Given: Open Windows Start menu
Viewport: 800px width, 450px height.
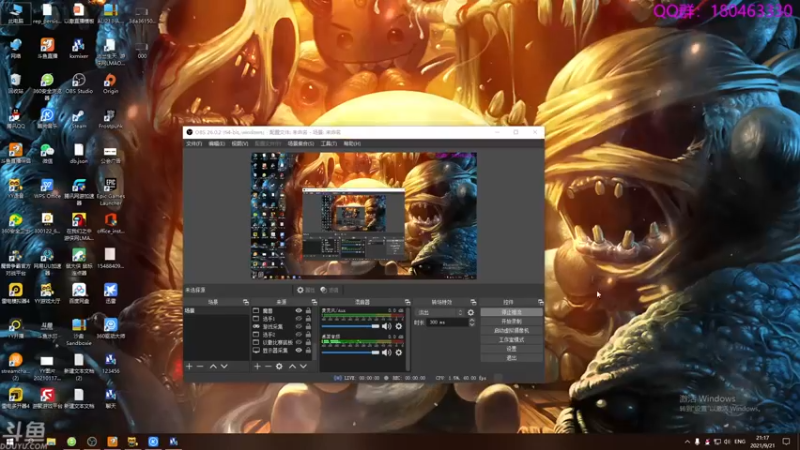Looking at the screenshot, I should 10,442.
